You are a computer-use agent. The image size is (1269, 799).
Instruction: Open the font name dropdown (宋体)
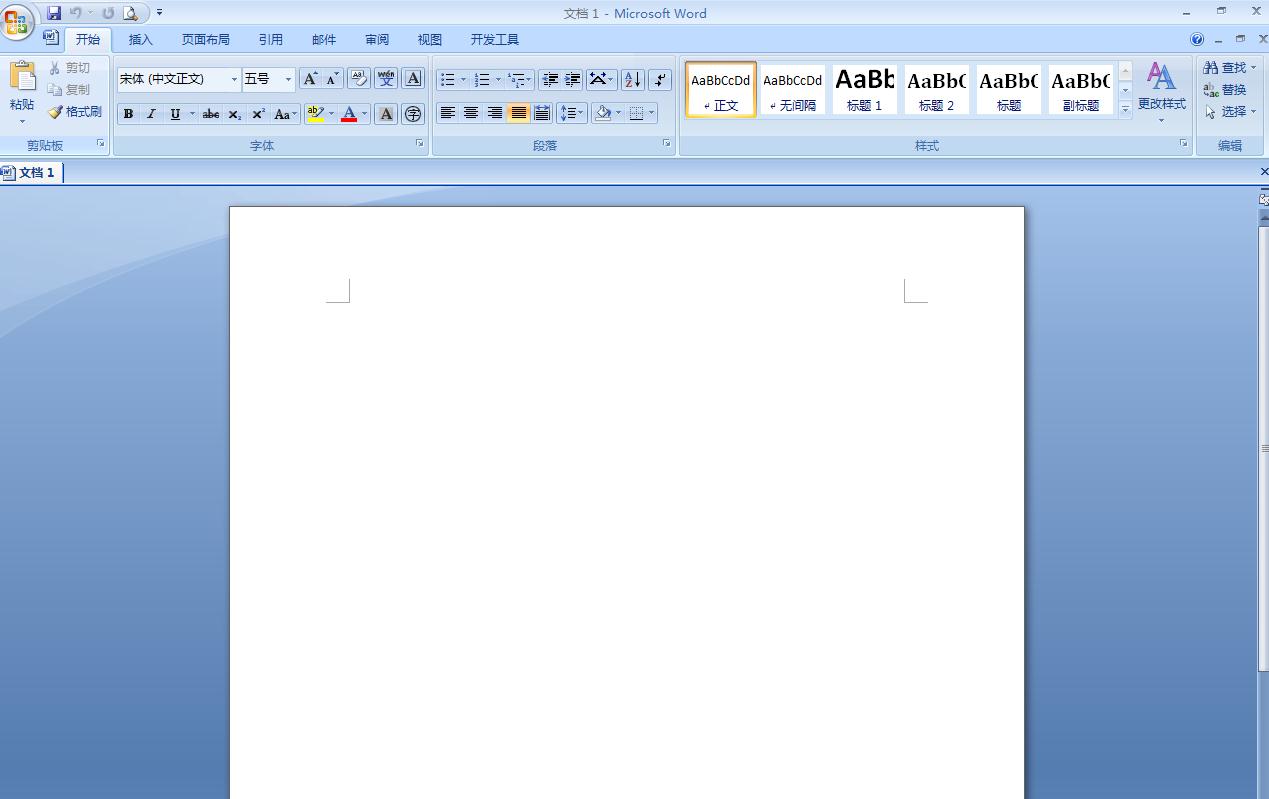[235, 79]
